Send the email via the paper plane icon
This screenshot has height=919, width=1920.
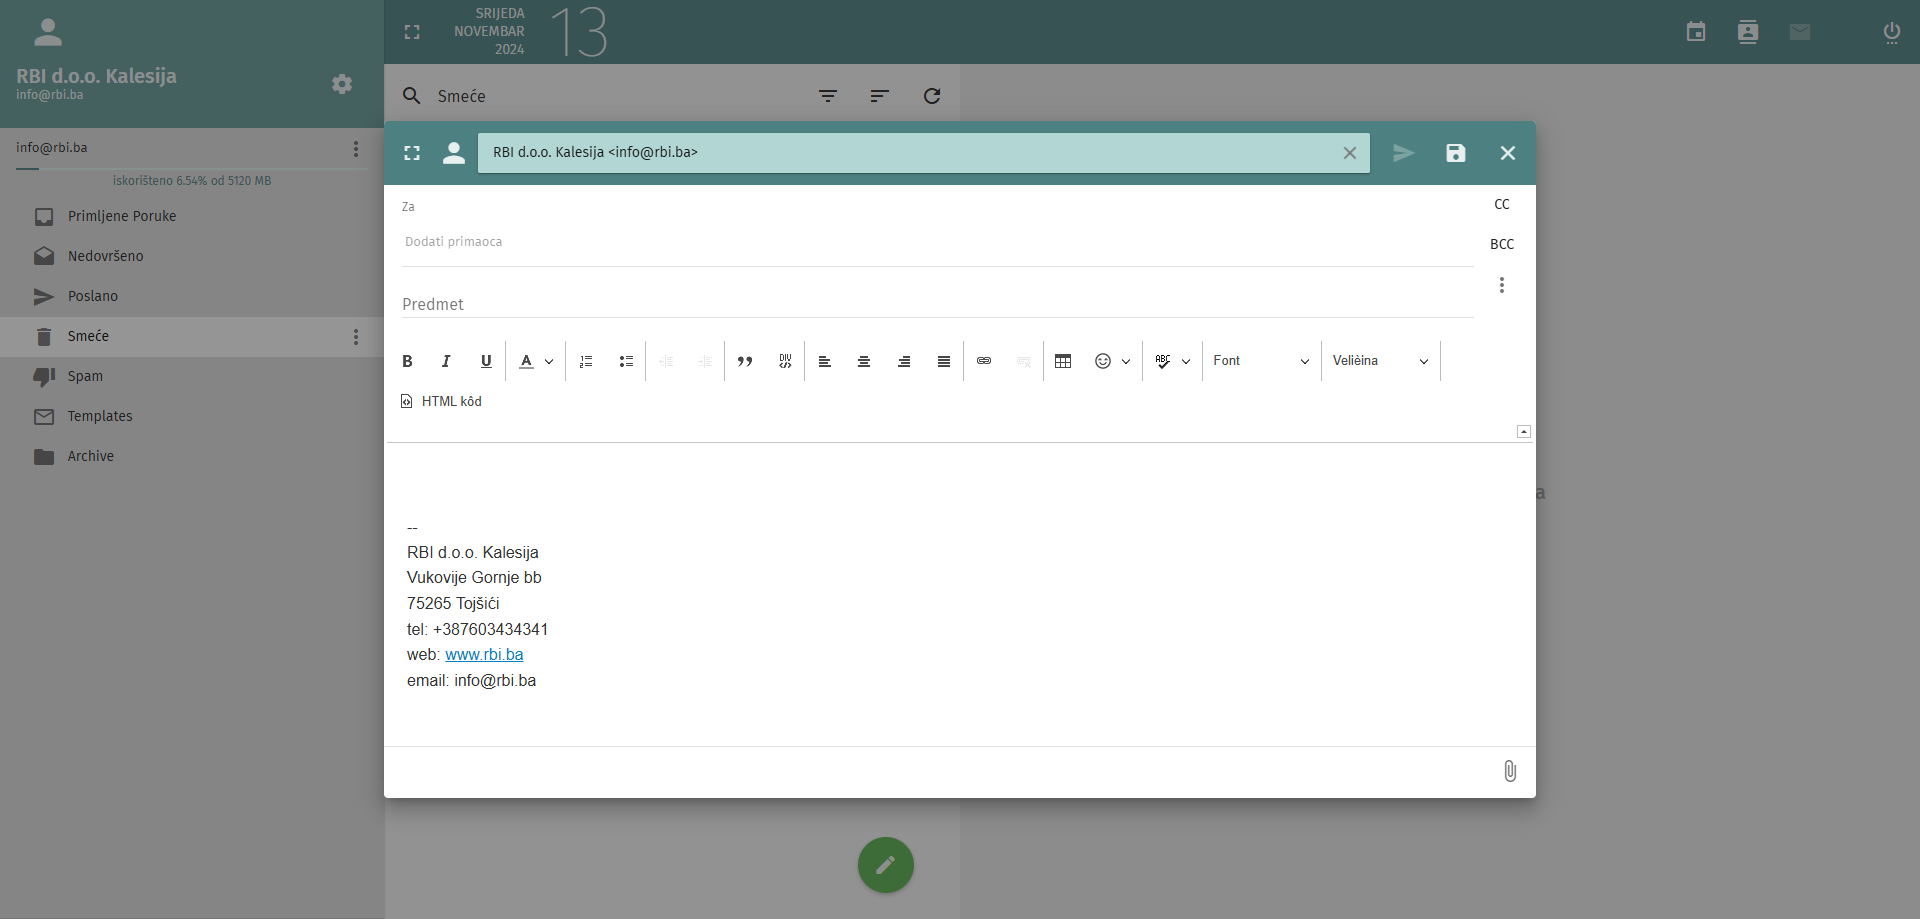click(1403, 153)
